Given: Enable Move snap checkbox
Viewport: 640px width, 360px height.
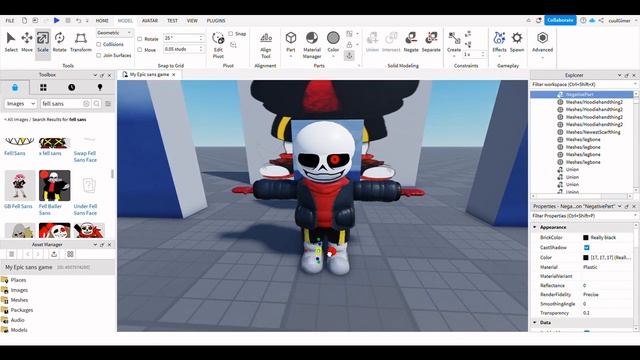Looking at the screenshot, I should pos(140,50).
